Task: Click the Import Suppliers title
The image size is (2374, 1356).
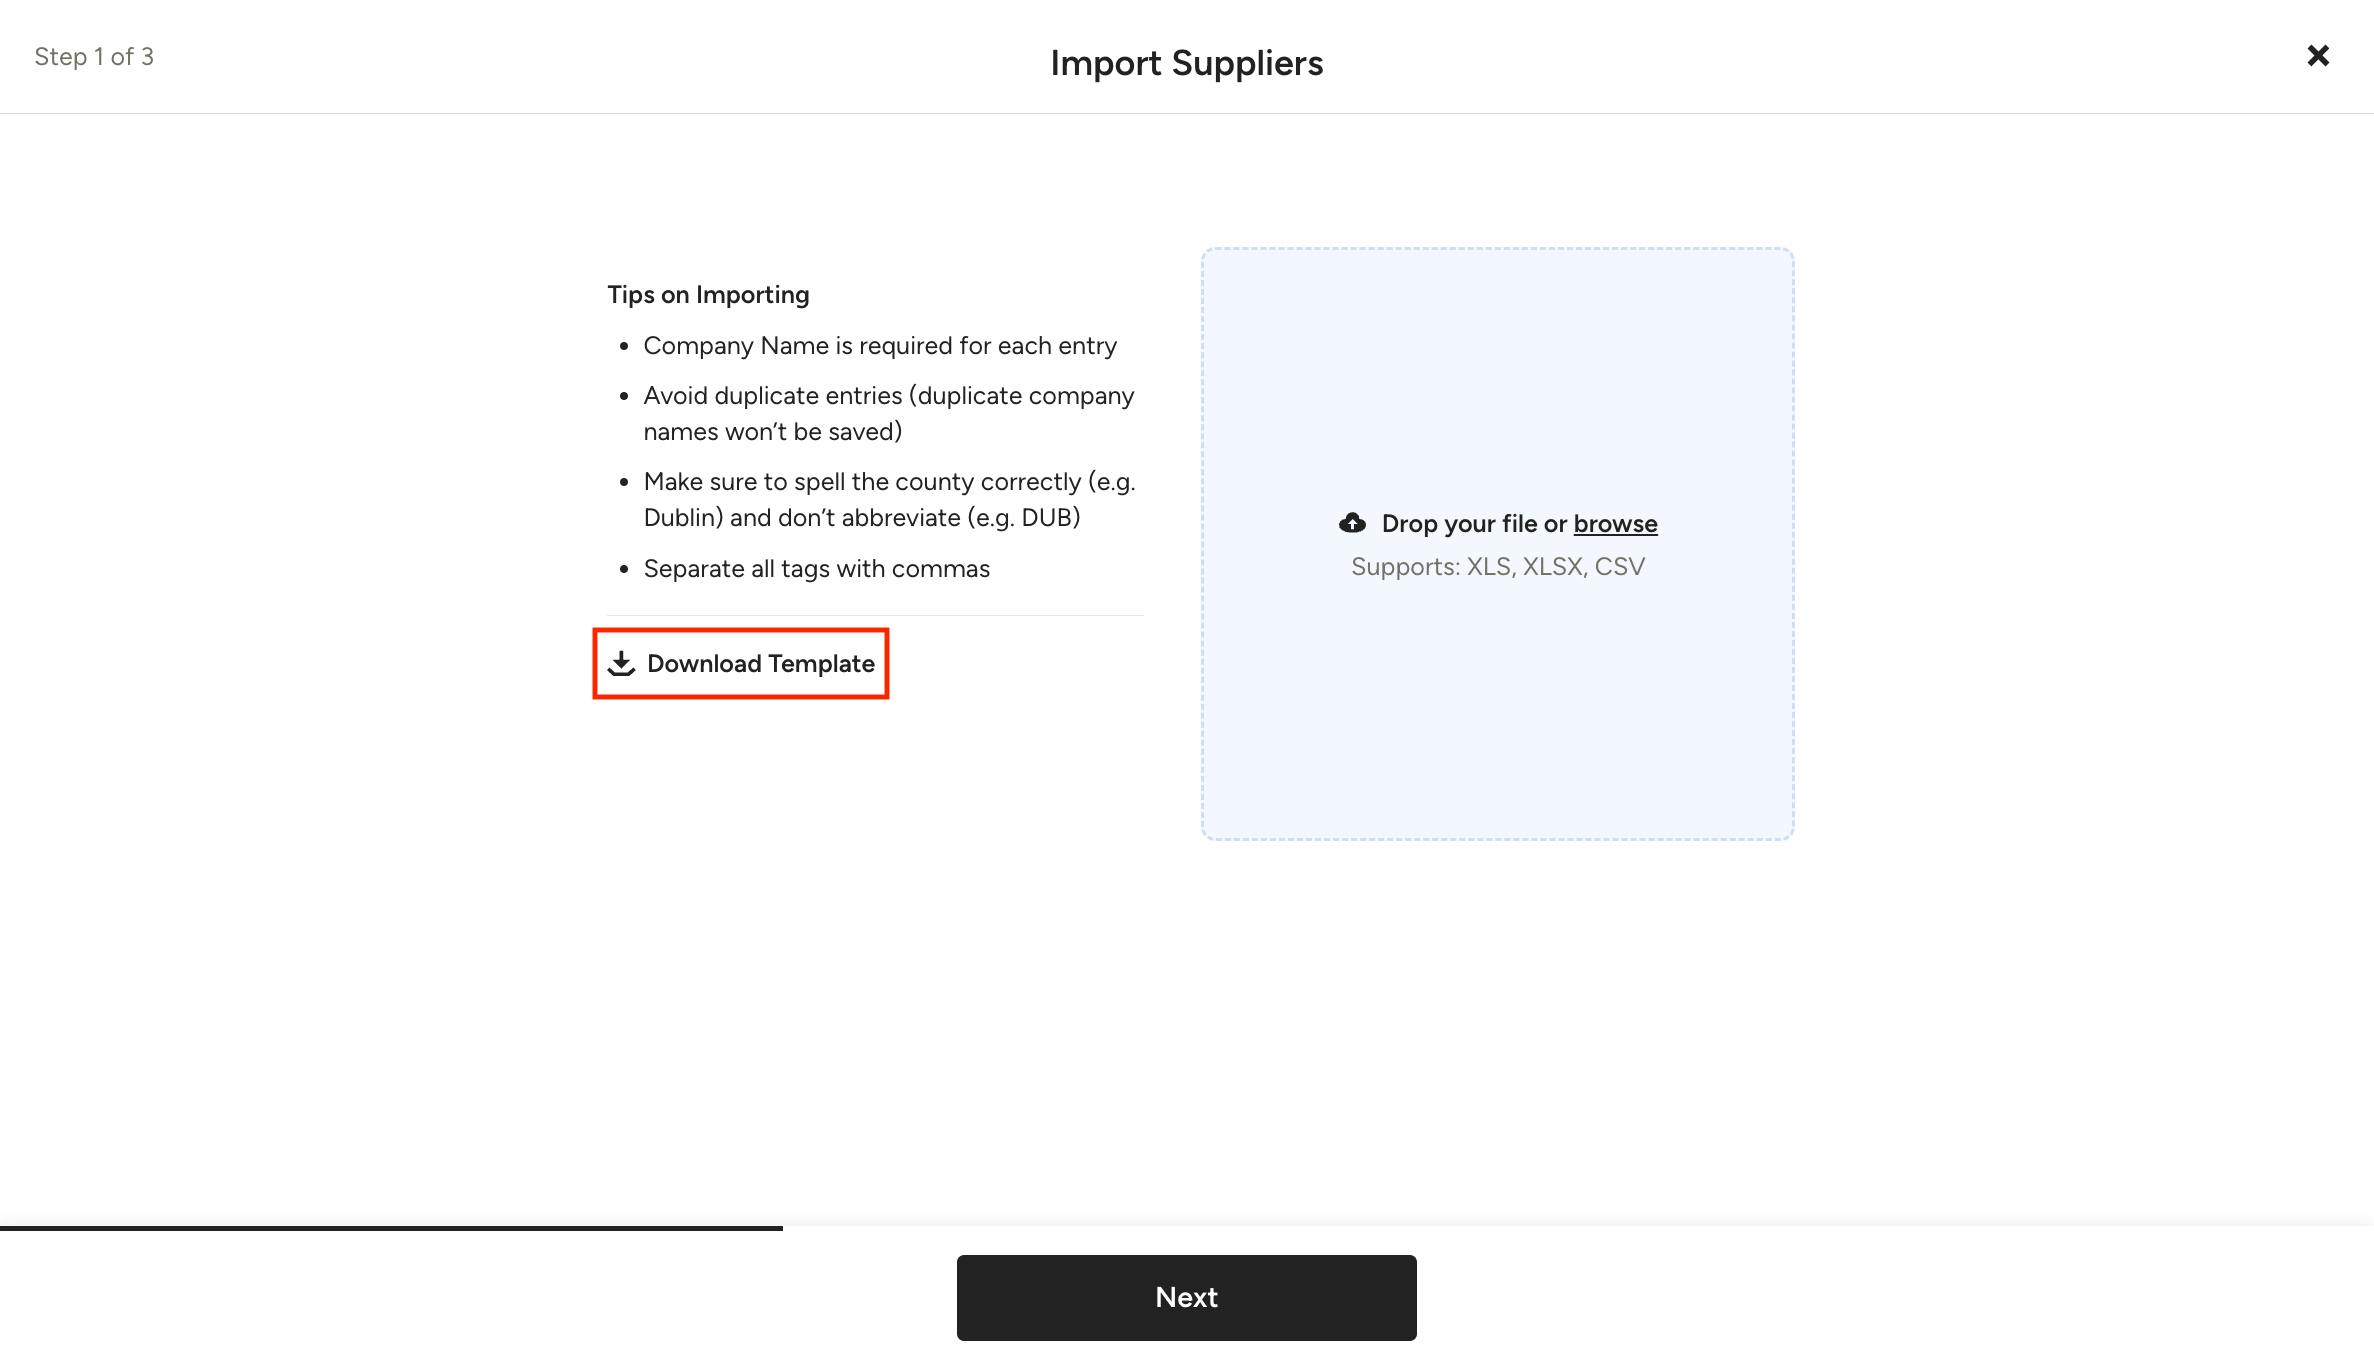Action: [1186, 63]
